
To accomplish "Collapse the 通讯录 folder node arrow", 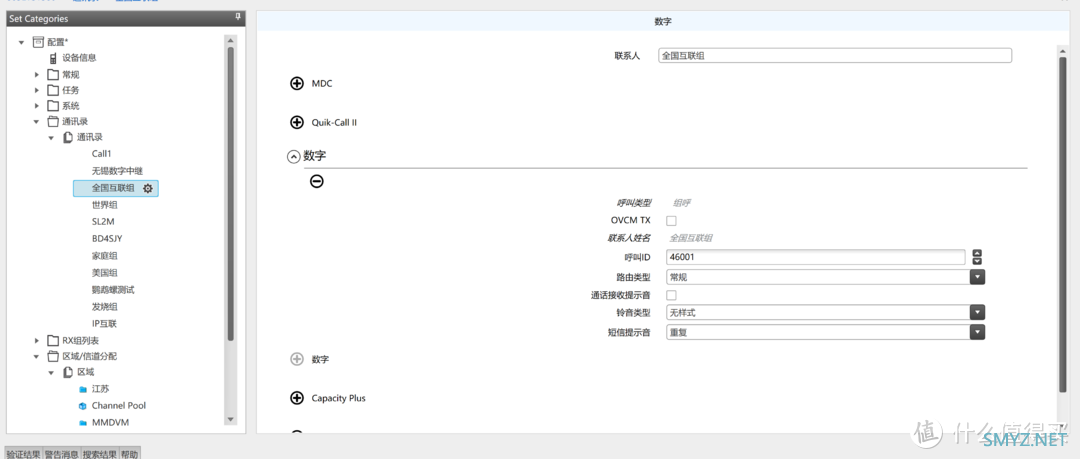I will [x=37, y=122].
